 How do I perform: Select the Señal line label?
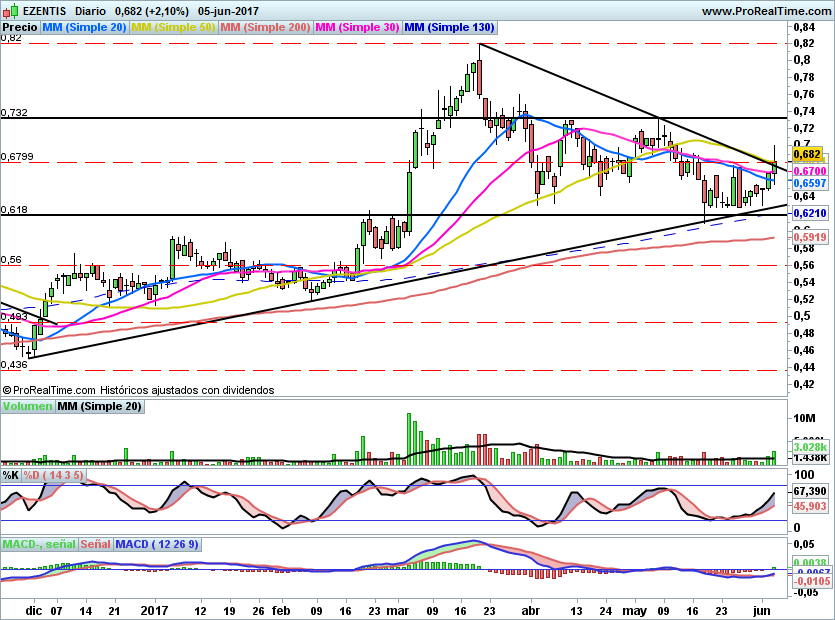click(x=95, y=544)
